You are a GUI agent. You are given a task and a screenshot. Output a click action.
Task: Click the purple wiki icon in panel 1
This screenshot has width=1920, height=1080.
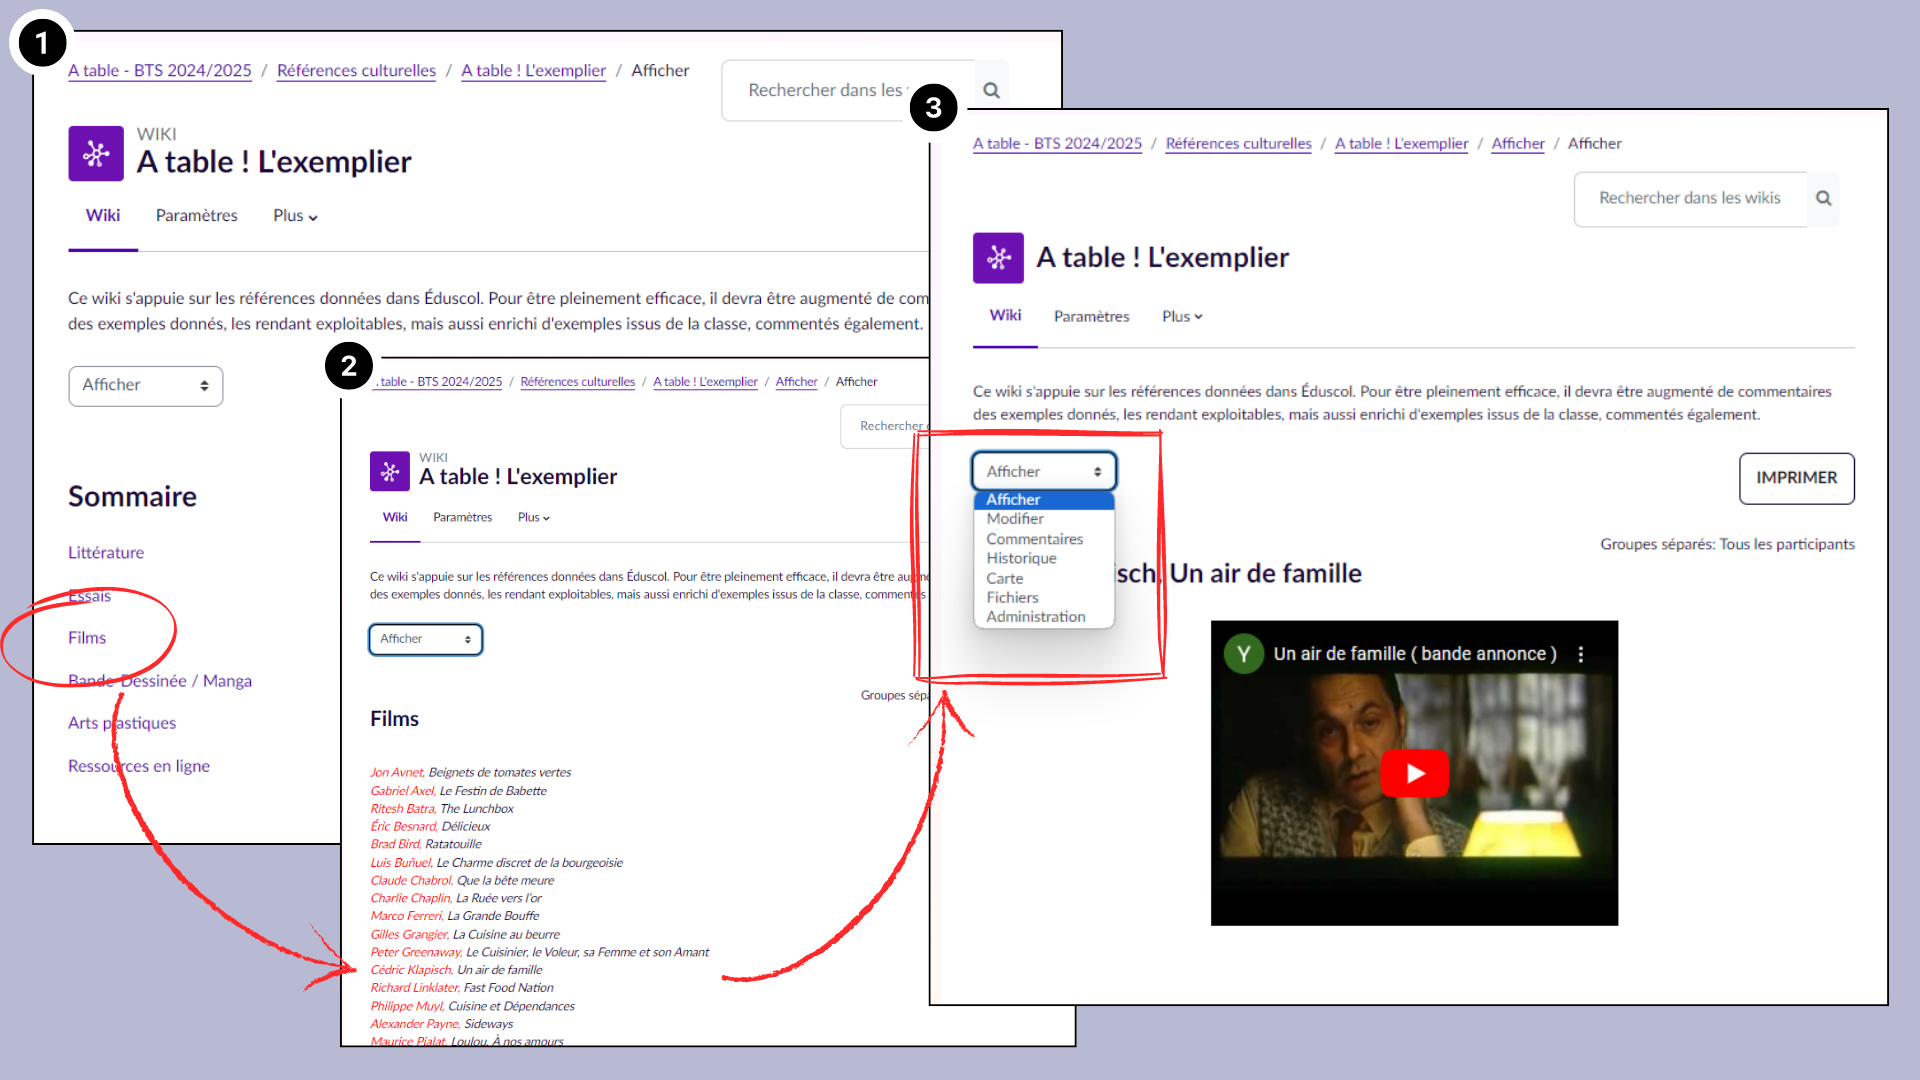(96, 153)
